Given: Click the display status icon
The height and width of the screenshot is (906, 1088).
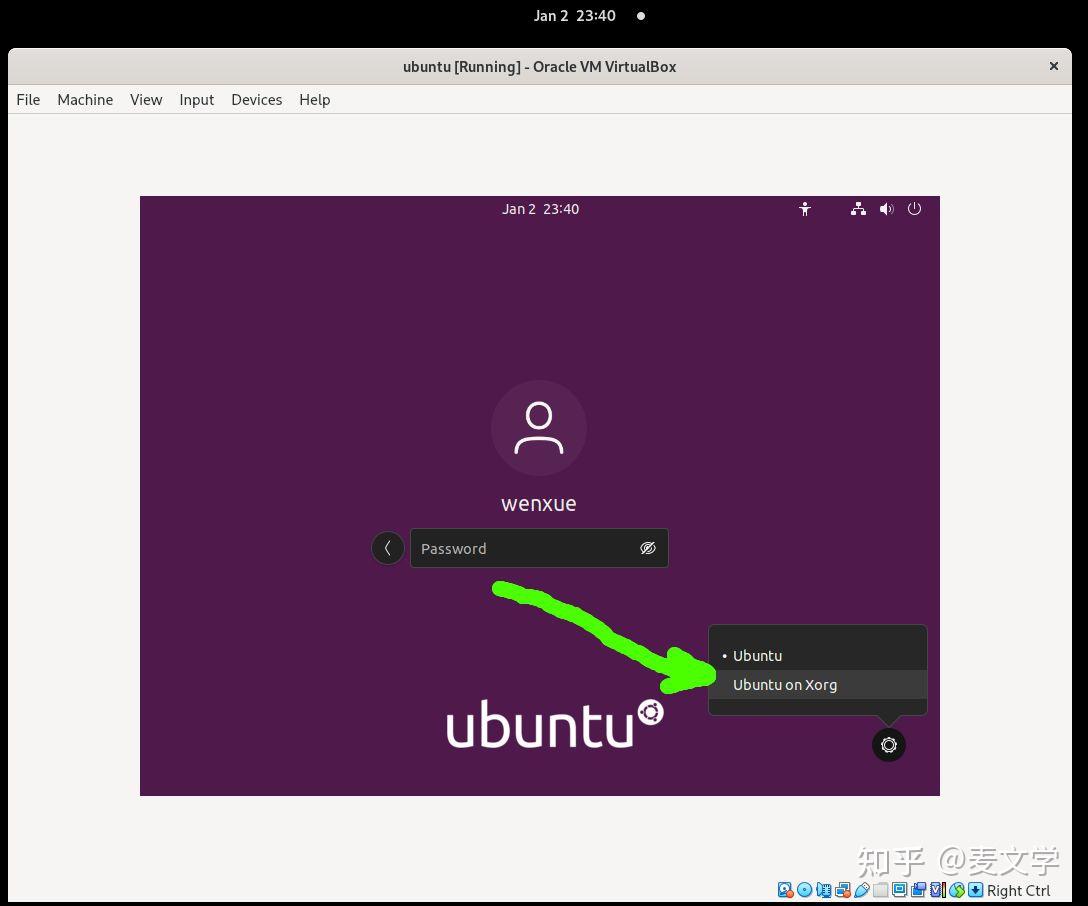Looking at the screenshot, I should pos(899,890).
